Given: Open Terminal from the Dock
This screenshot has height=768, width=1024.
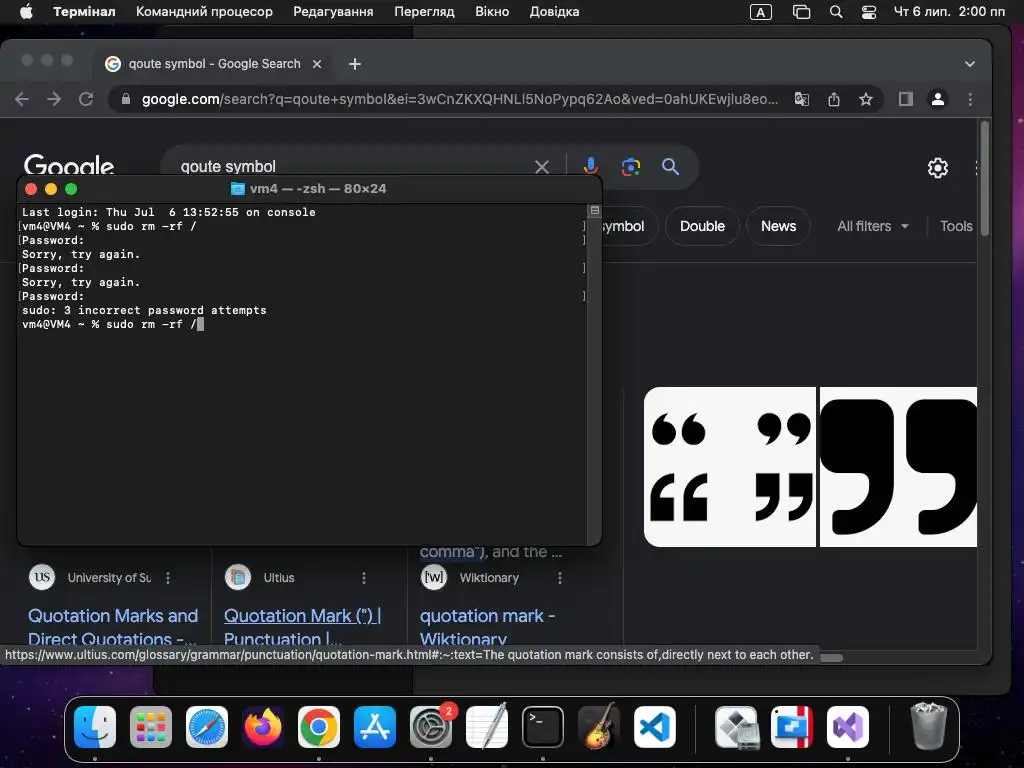Looking at the screenshot, I should (x=543, y=727).
